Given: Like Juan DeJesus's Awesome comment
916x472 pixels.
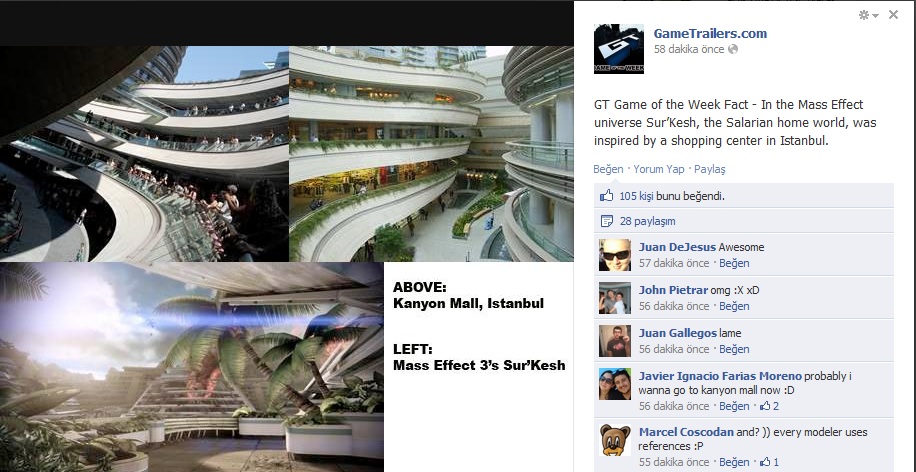Looking at the screenshot, I should click(x=734, y=263).
